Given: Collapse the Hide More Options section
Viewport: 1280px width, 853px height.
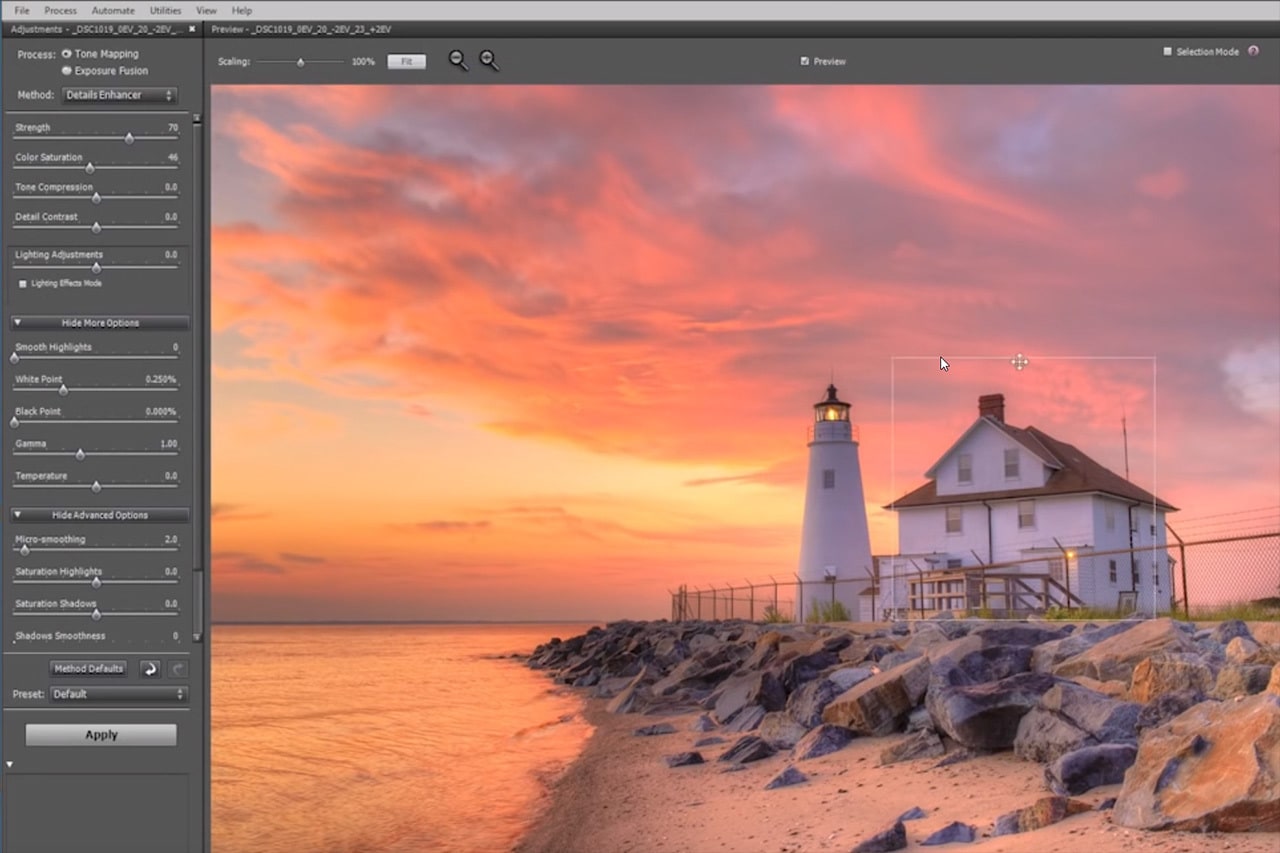Looking at the screenshot, I should point(99,323).
